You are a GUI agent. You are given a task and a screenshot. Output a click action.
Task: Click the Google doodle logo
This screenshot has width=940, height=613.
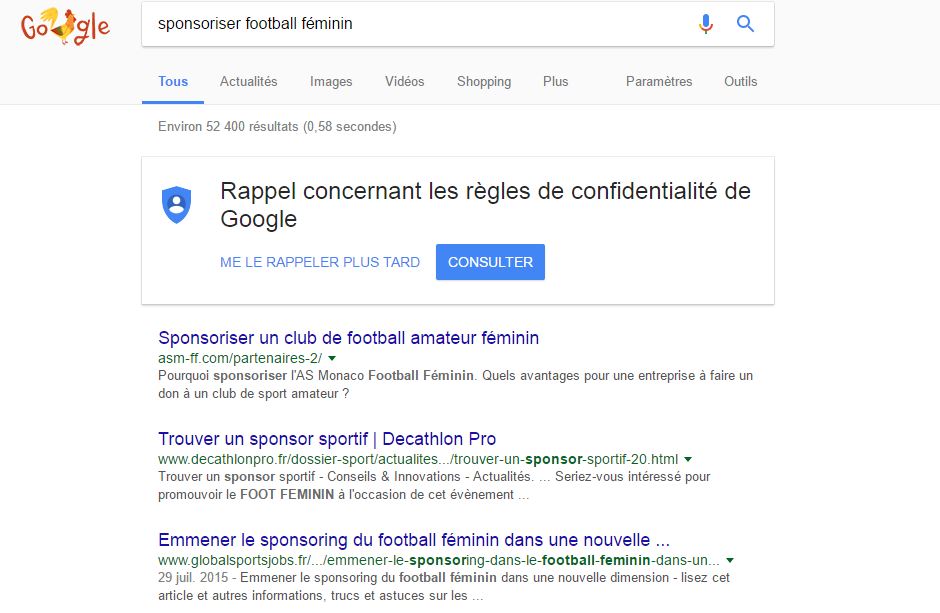tap(65, 26)
